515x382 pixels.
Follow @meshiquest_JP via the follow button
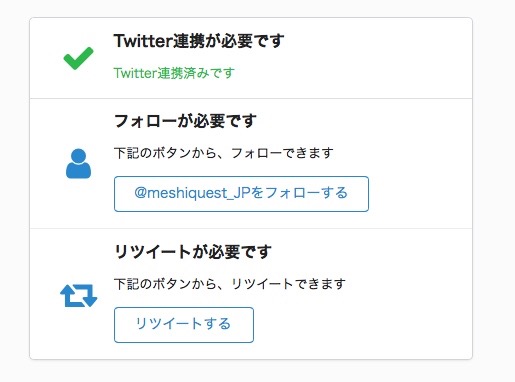click(241, 194)
